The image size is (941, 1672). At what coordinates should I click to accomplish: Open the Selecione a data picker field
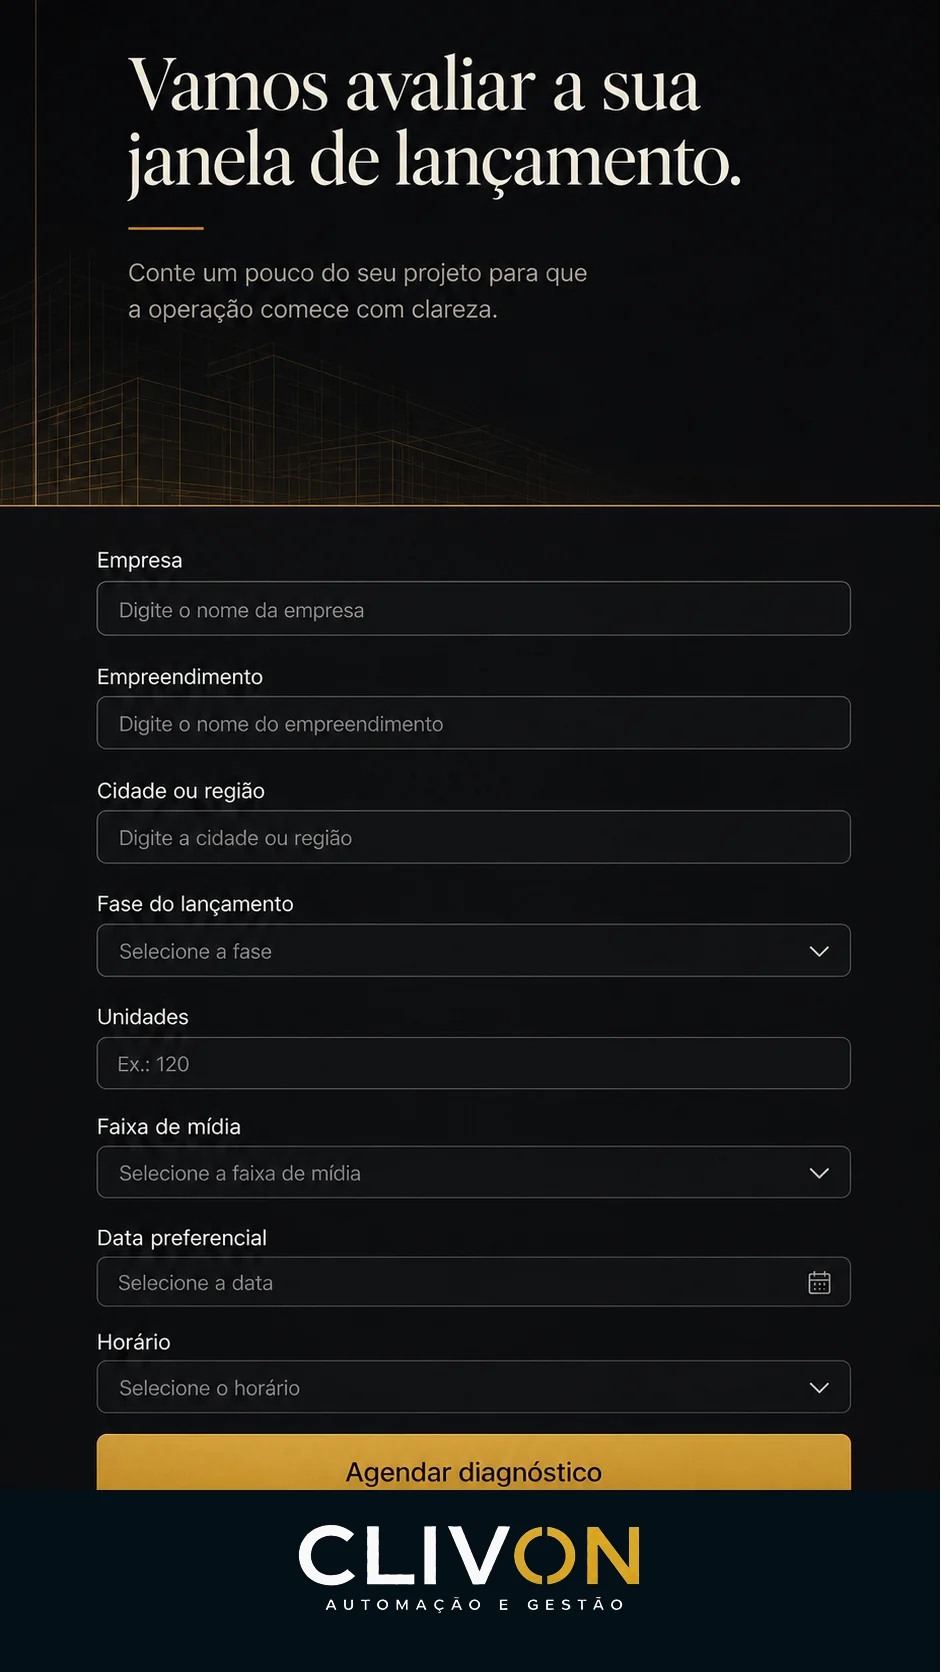tap(473, 1282)
